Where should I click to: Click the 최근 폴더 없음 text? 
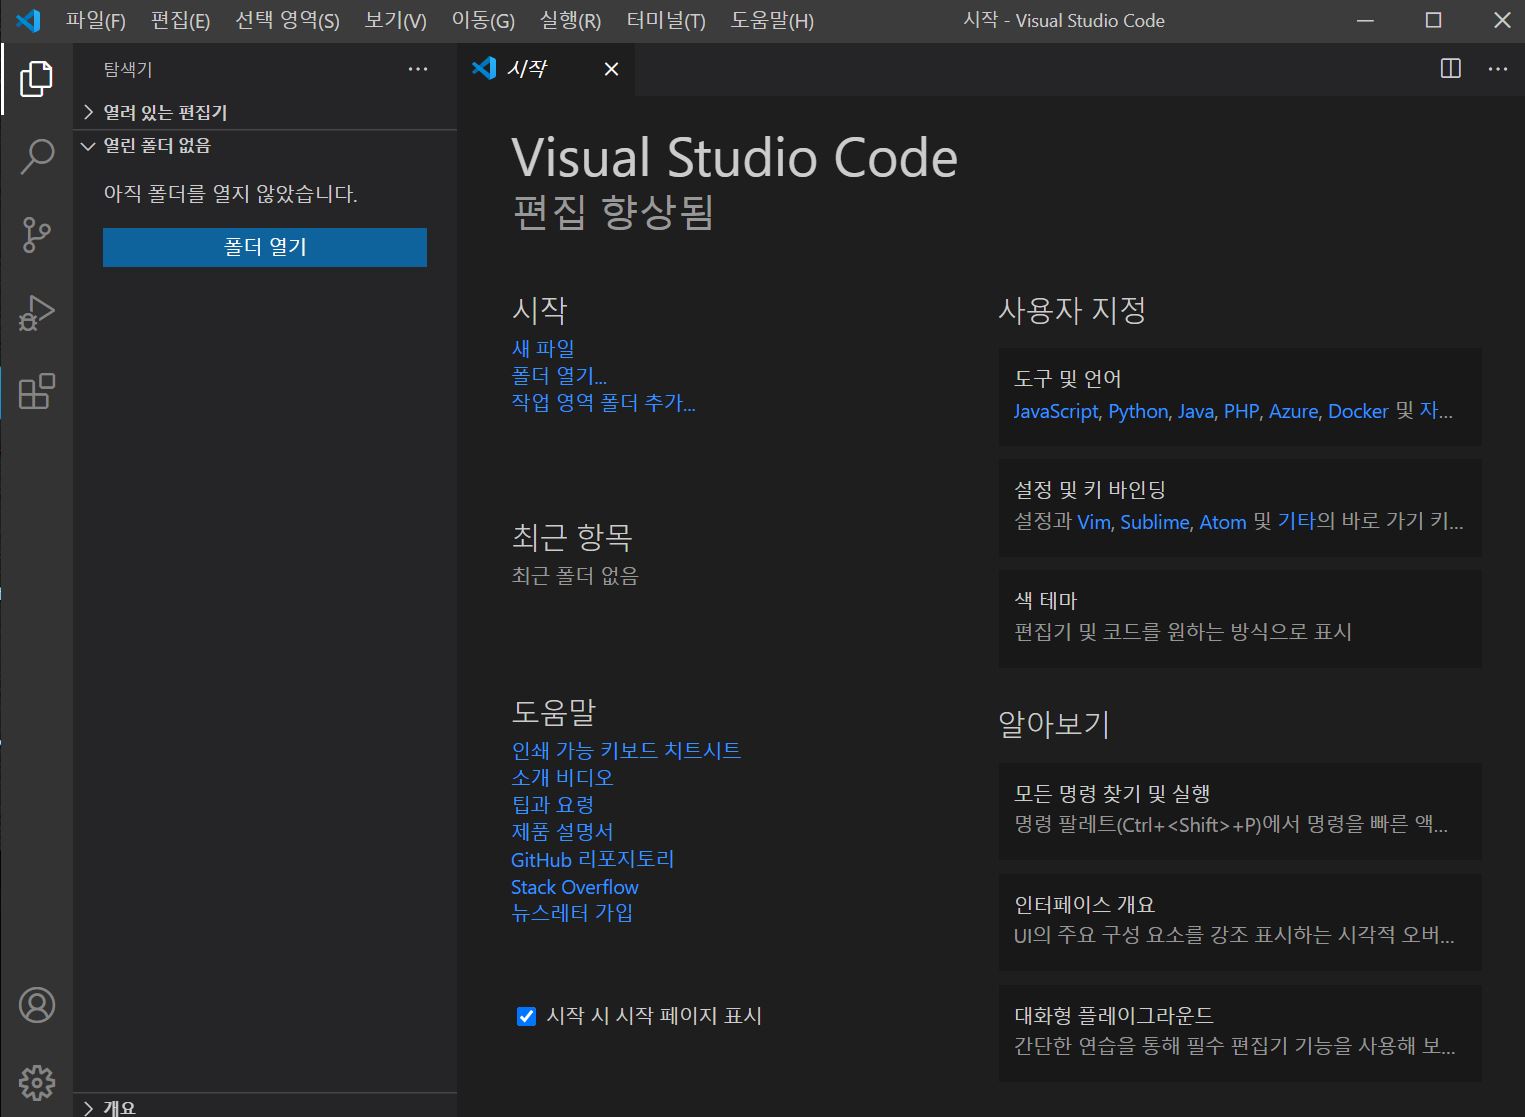(x=575, y=576)
